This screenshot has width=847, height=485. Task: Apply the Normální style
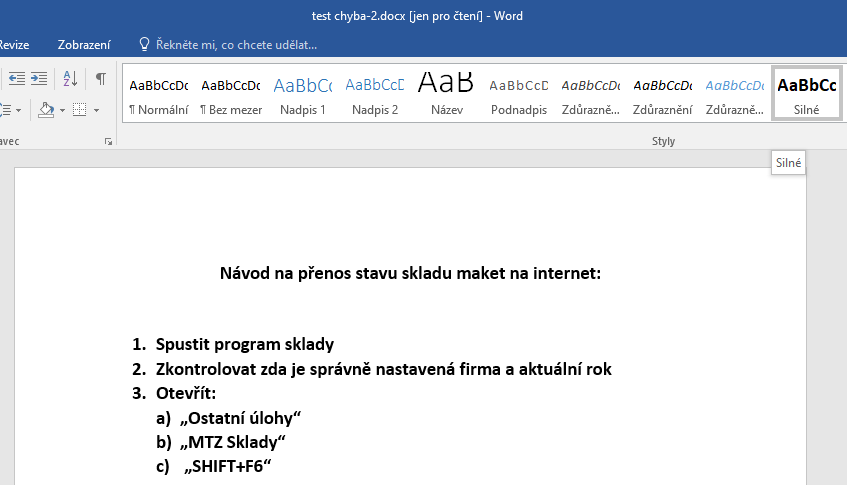click(x=158, y=95)
